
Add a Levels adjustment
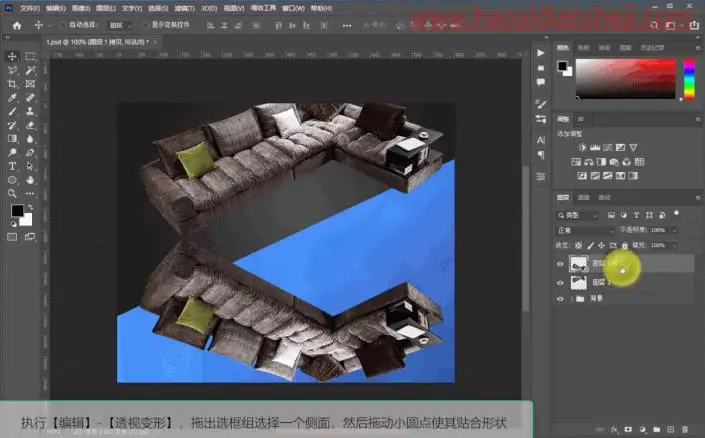tap(595, 147)
